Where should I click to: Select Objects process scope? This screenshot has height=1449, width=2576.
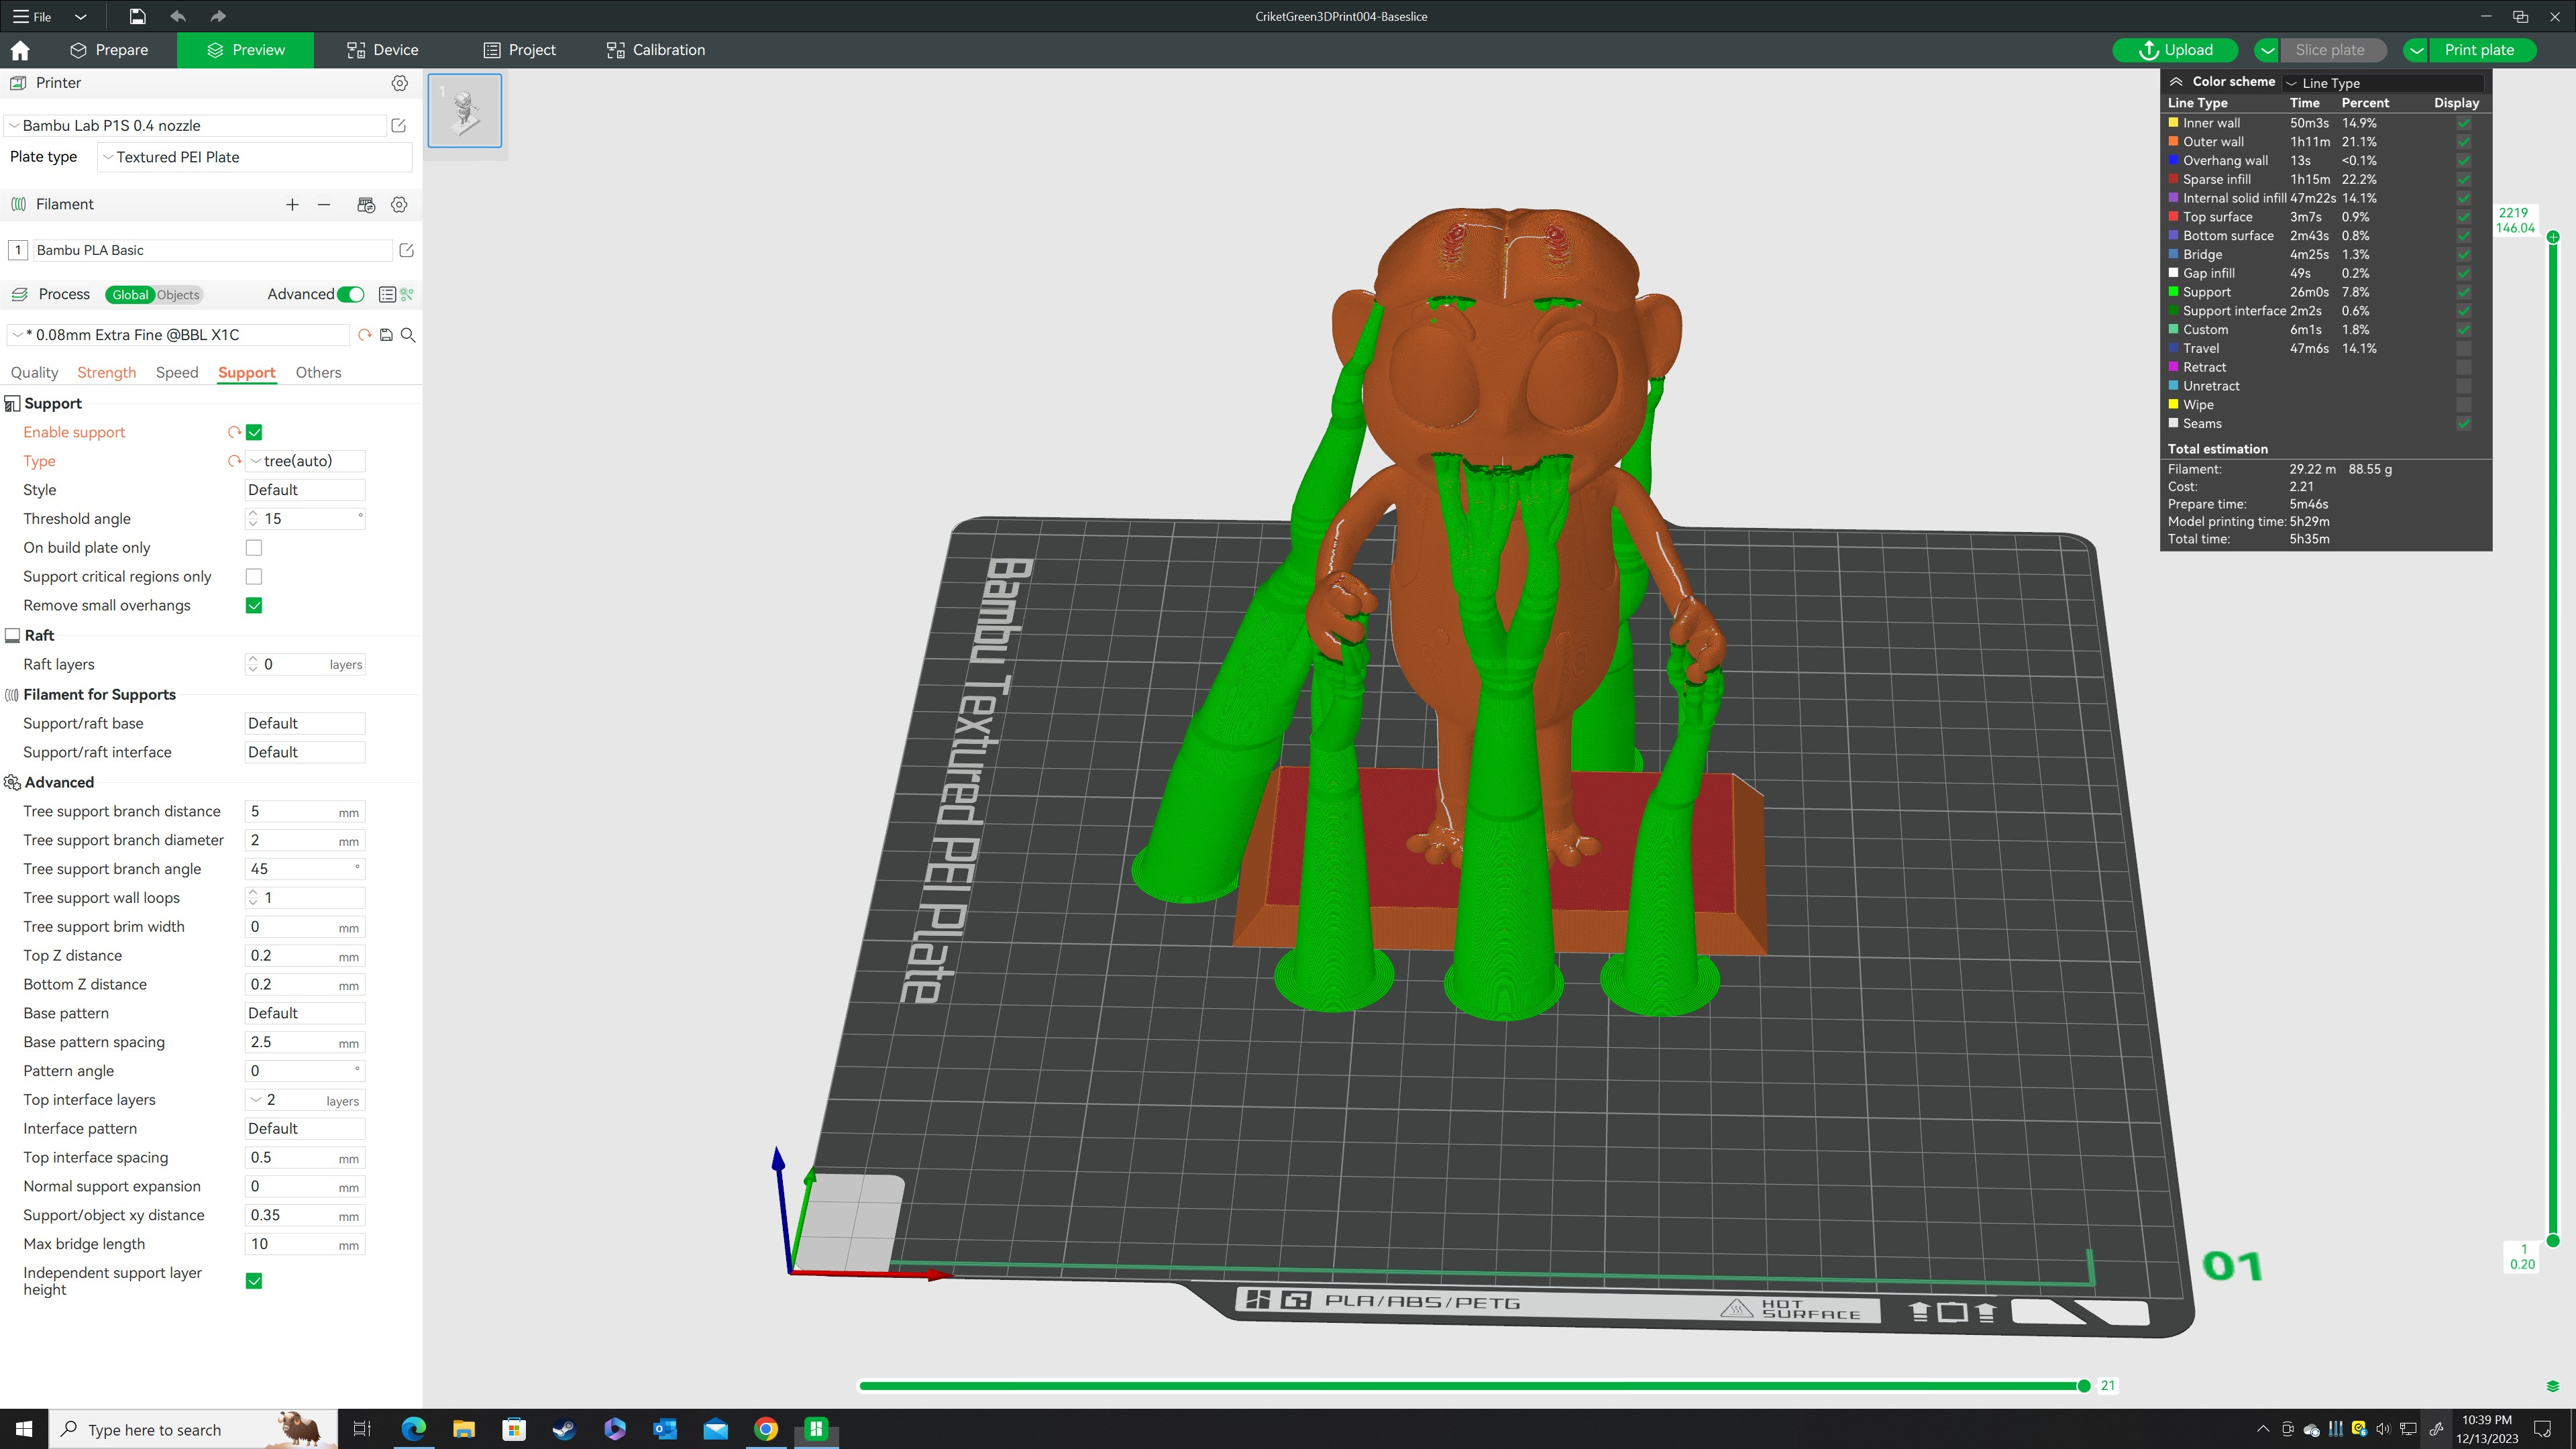pyautogui.click(x=178, y=294)
